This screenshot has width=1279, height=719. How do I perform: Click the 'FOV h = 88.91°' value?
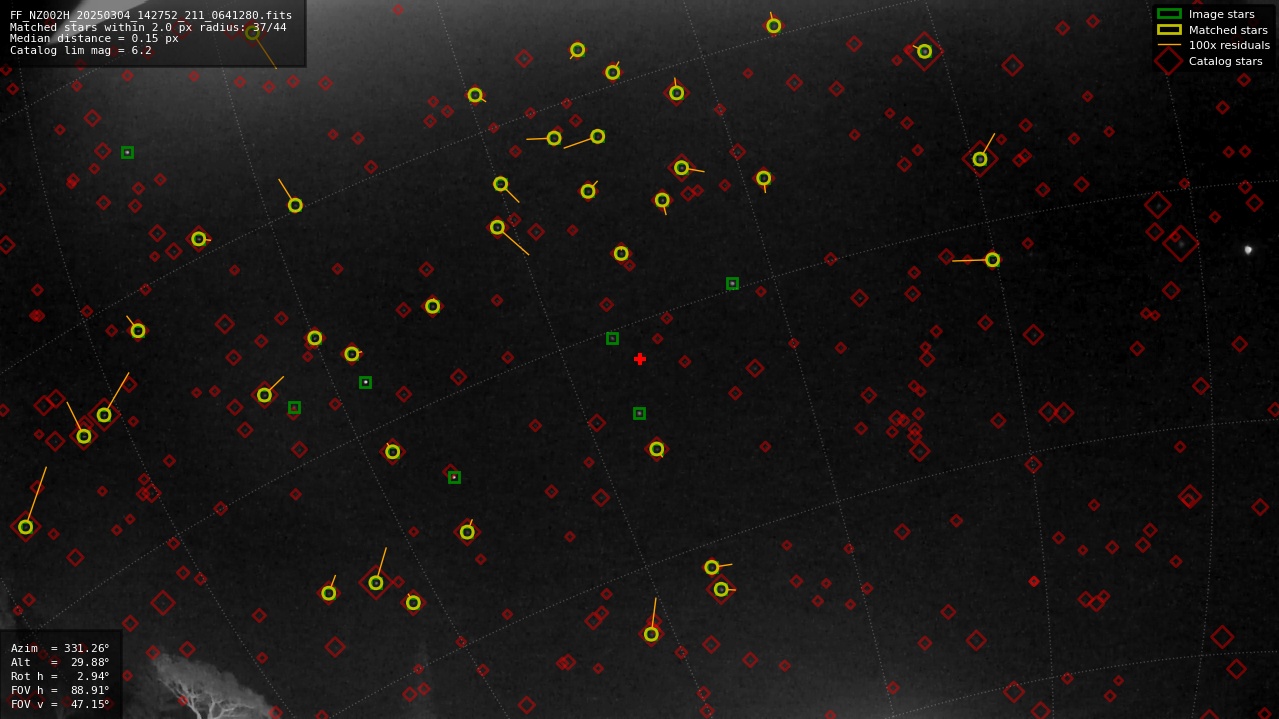[60, 690]
